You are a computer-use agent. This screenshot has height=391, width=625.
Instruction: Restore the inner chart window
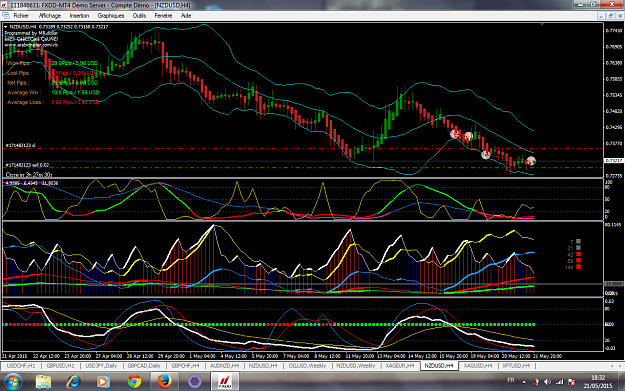click(x=610, y=16)
